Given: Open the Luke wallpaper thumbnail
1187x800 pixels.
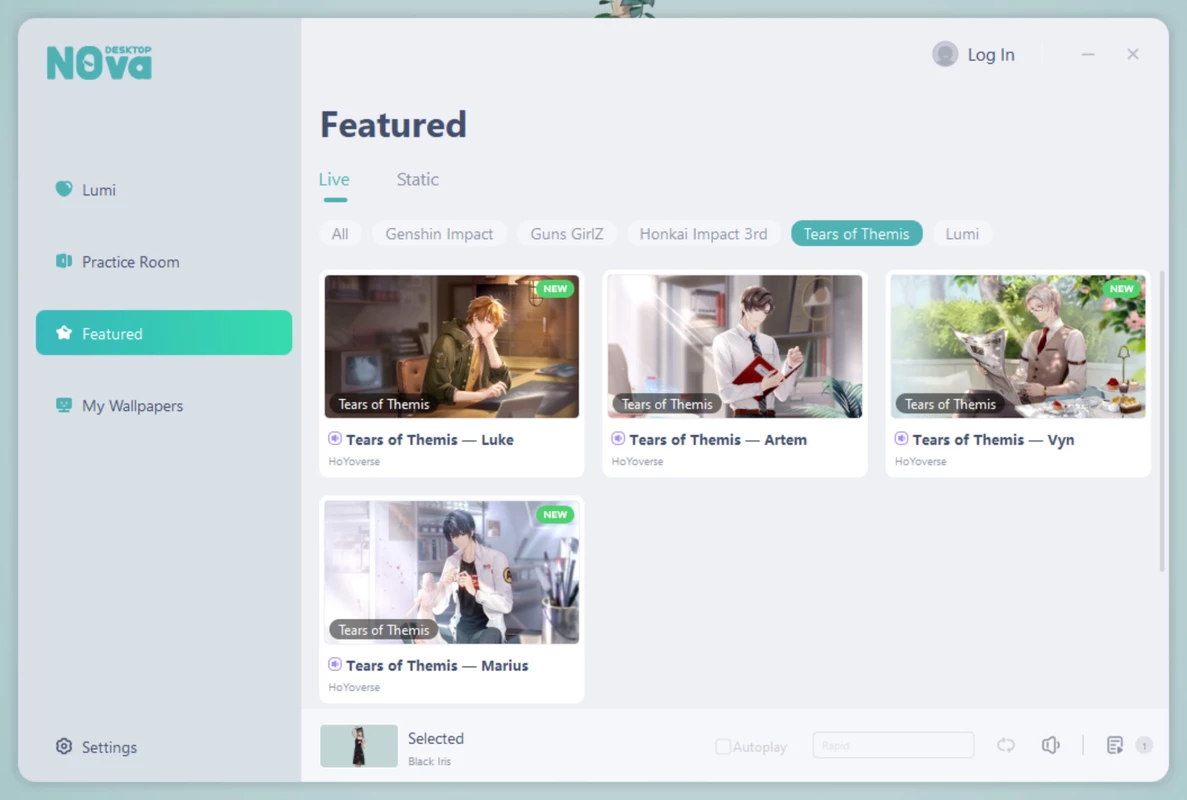Looking at the screenshot, I should 452,346.
